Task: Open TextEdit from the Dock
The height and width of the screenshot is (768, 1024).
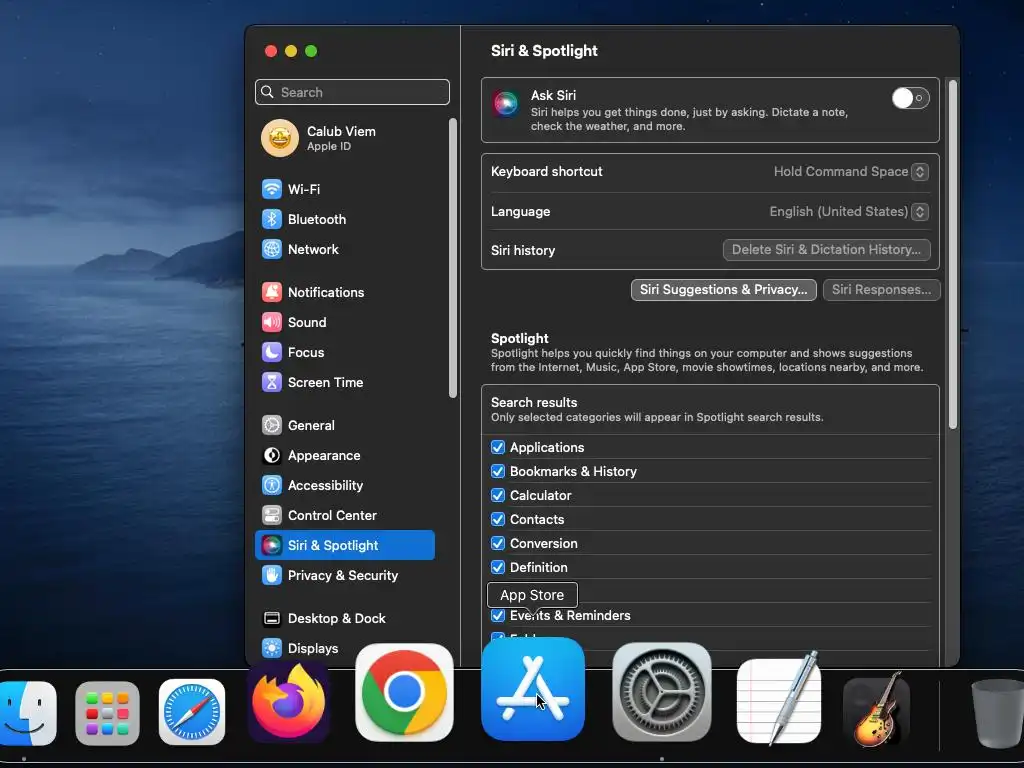Action: (778, 699)
